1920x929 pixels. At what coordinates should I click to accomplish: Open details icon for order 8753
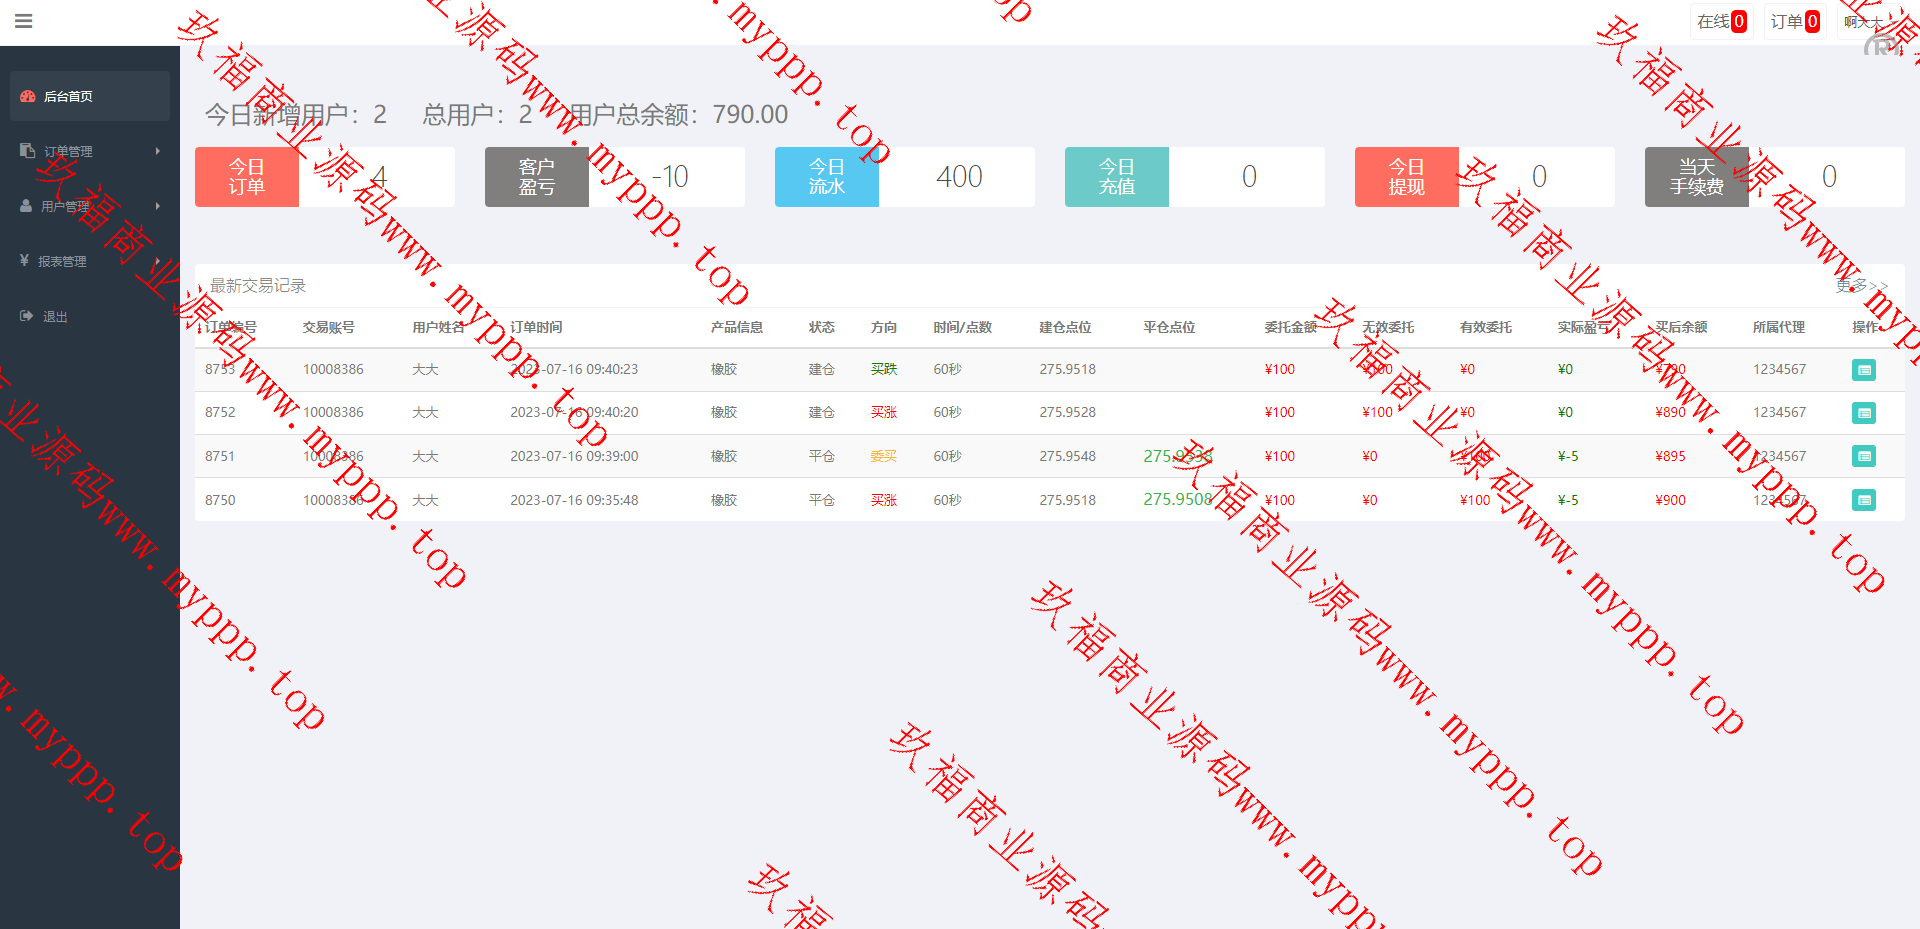tap(1863, 370)
